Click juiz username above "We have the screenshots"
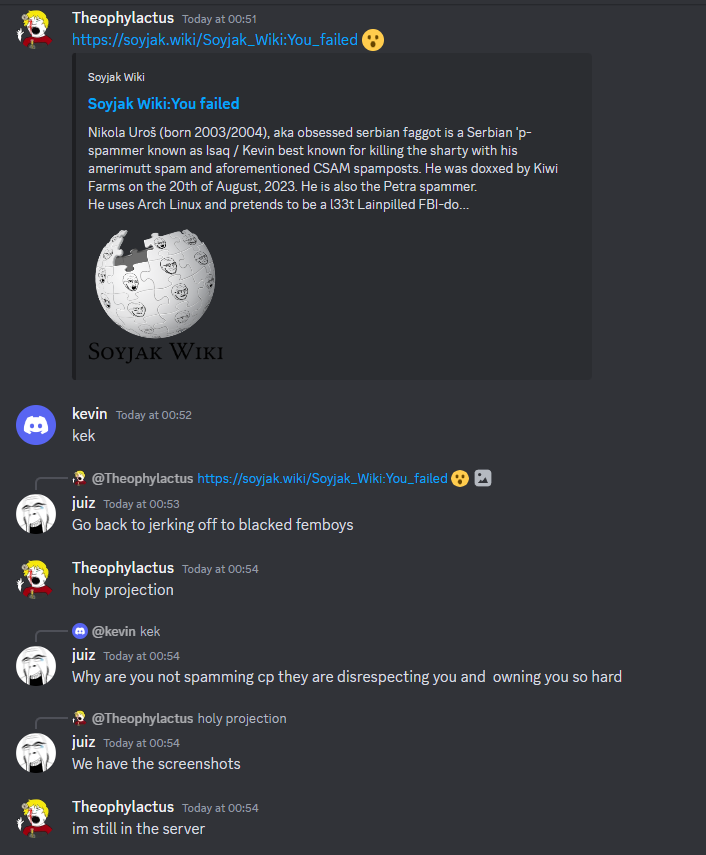Screen dimensions: 706x855 [83, 742]
